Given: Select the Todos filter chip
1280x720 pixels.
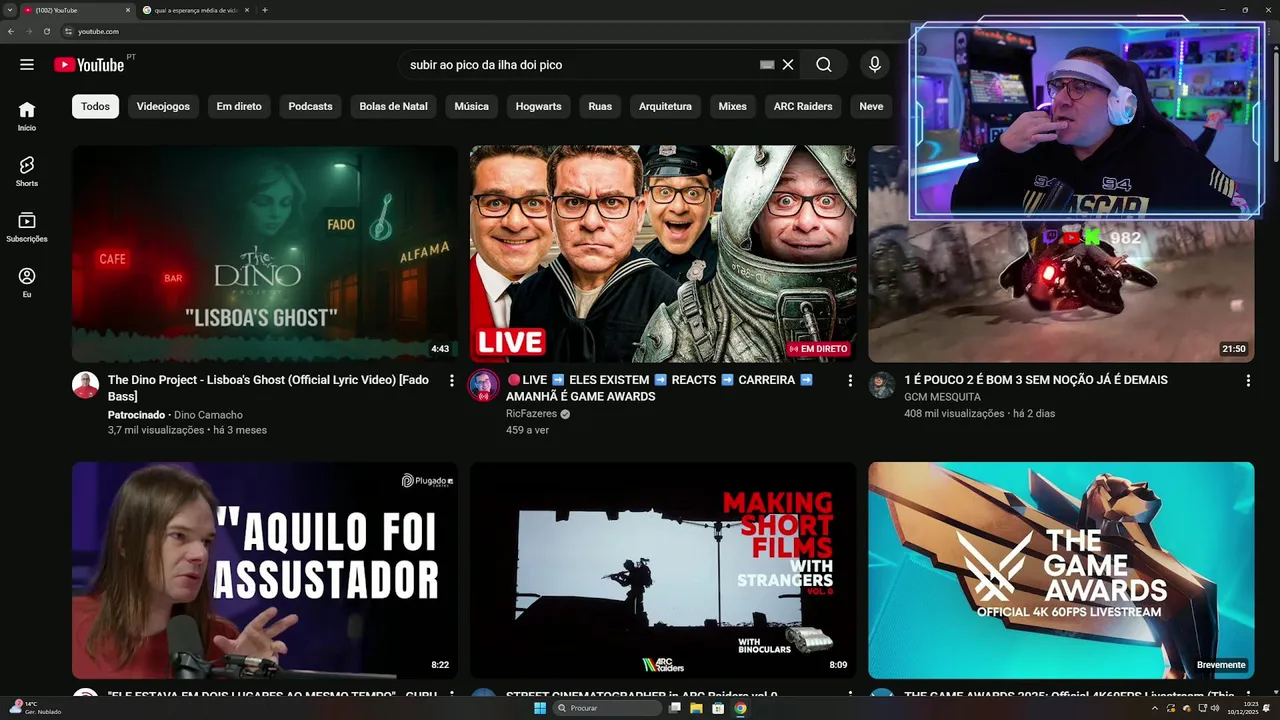Looking at the screenshot, I should 96,106.
